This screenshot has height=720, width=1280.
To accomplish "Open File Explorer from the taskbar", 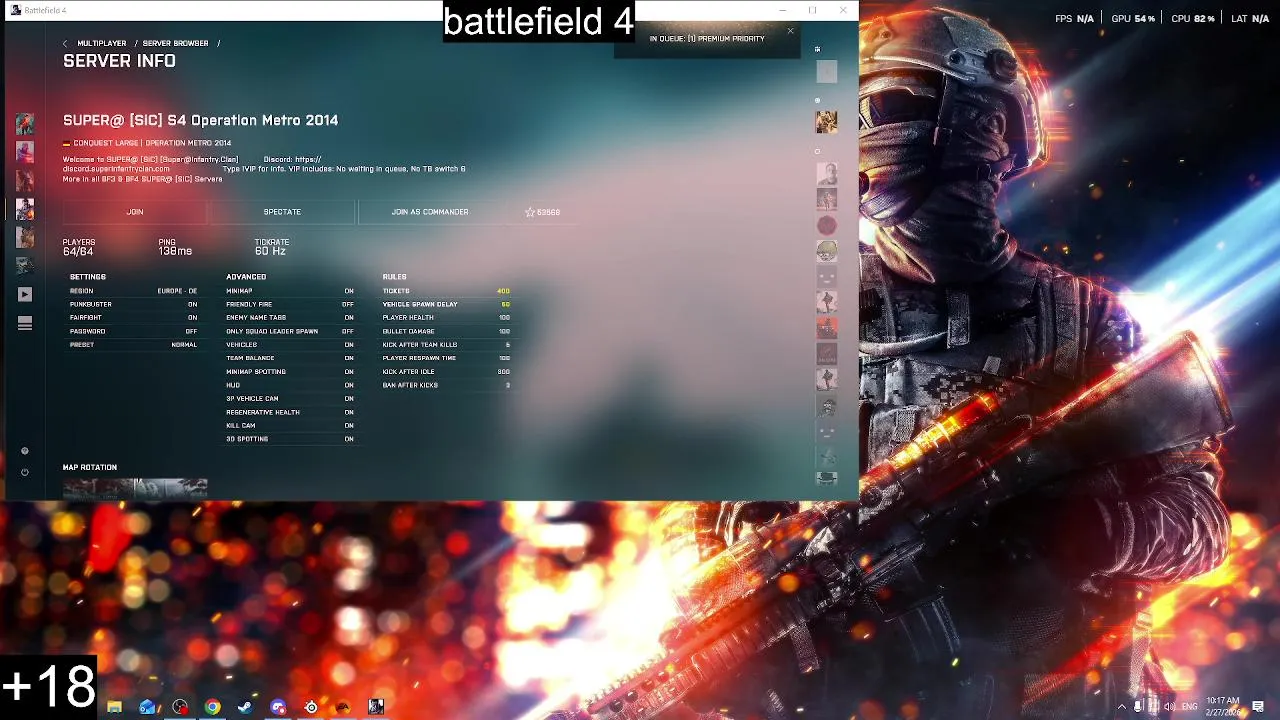I will (x=114, y=707).
